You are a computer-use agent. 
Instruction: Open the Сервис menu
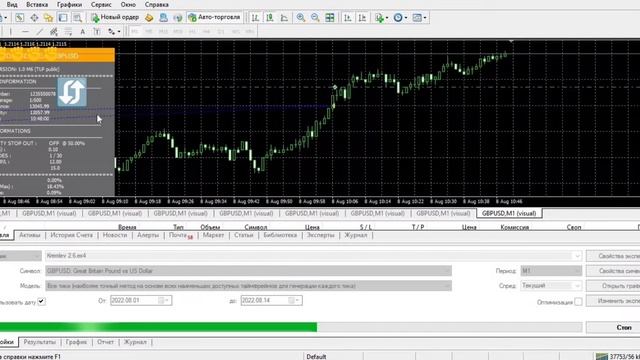[x=101, y=4]
